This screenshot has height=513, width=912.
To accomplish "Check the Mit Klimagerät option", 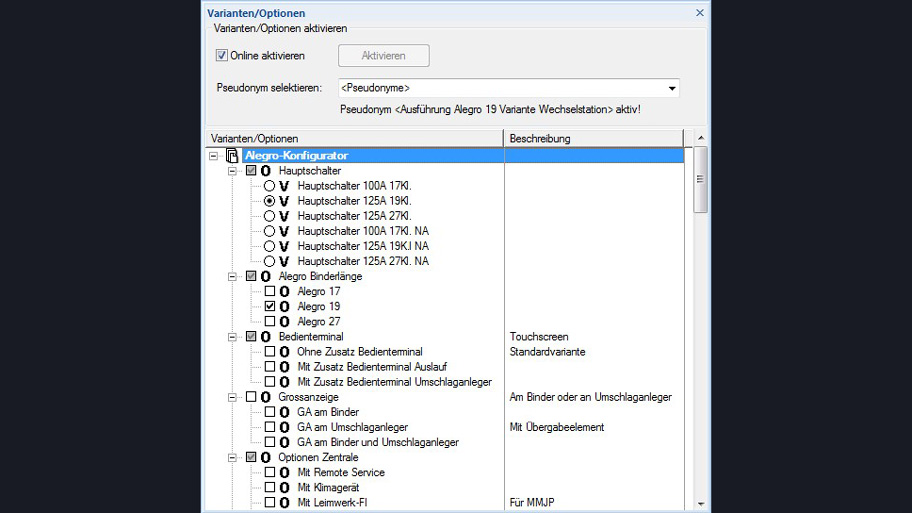I will coord(269,487).
